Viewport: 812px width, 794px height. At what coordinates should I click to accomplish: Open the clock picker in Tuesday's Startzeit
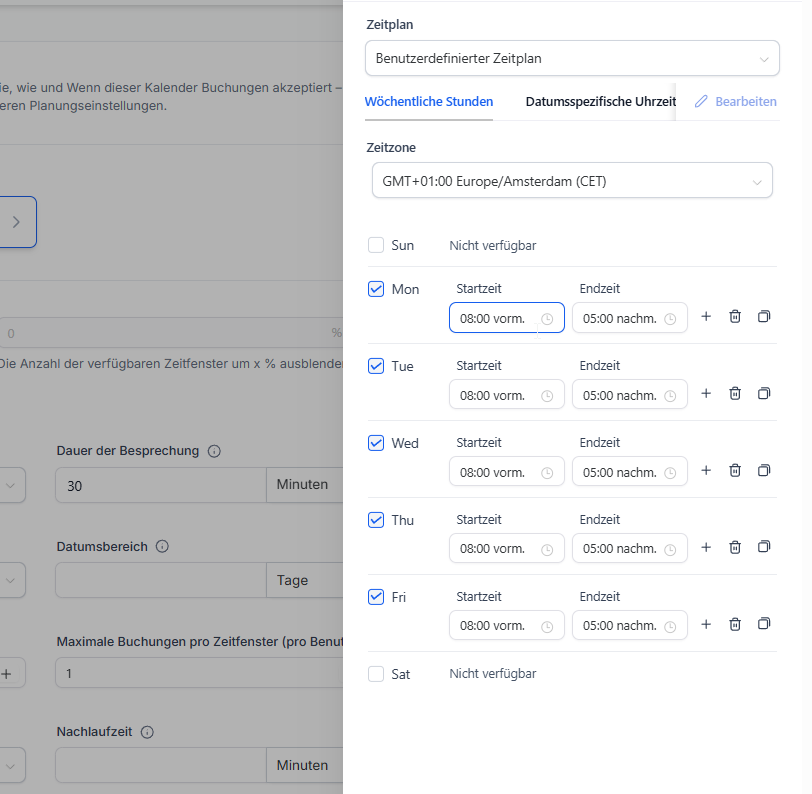point(547,395)
